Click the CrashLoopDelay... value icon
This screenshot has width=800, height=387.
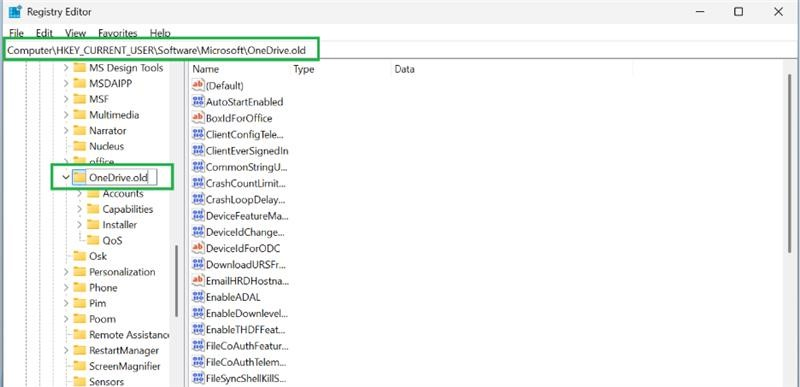point(198,199)
